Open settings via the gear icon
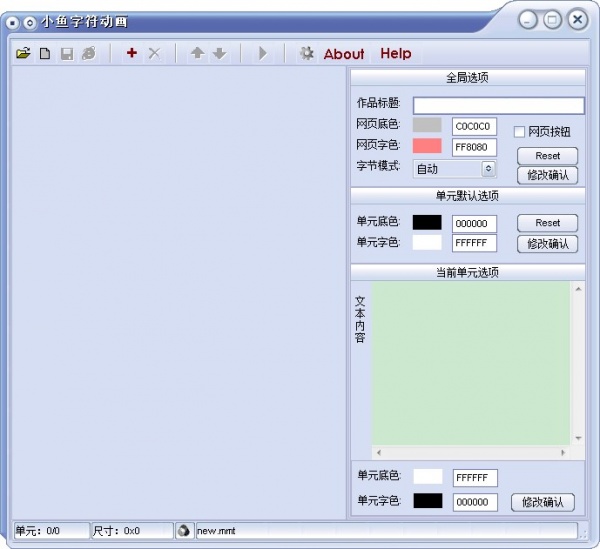 click(307, 53)
